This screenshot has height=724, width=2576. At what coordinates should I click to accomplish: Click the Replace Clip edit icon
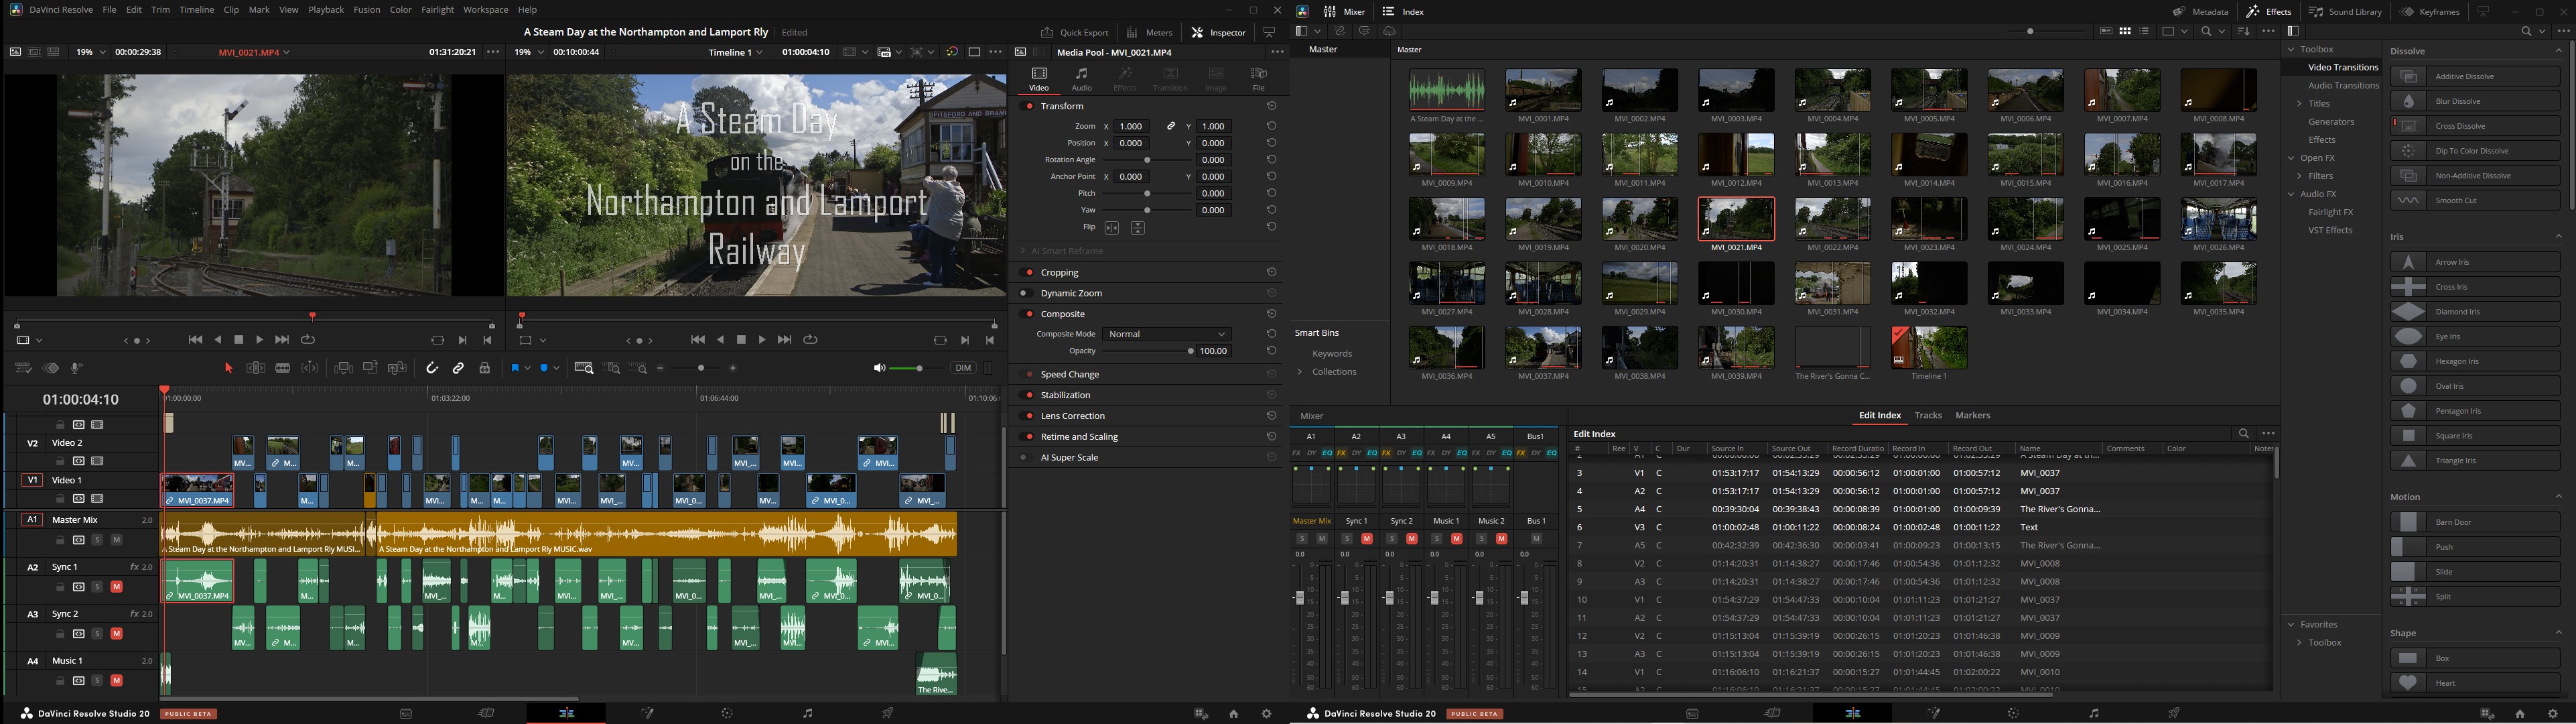(397, 368)
